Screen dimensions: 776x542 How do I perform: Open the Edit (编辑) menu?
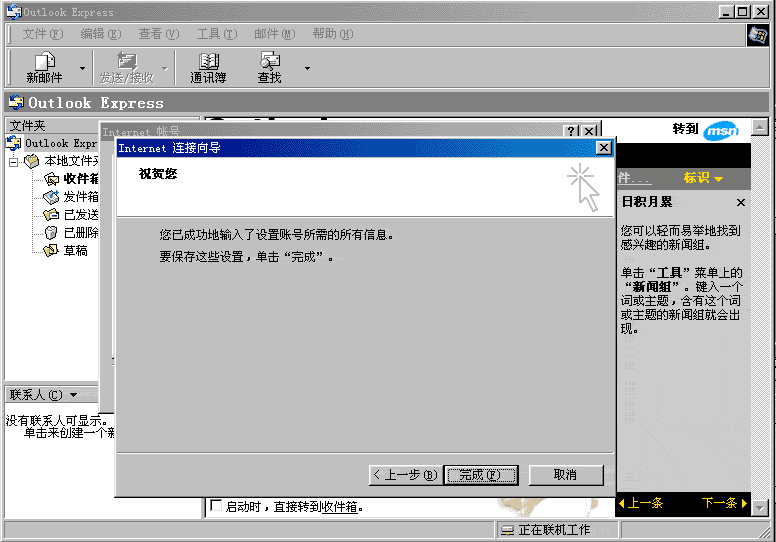click(100, 34)
